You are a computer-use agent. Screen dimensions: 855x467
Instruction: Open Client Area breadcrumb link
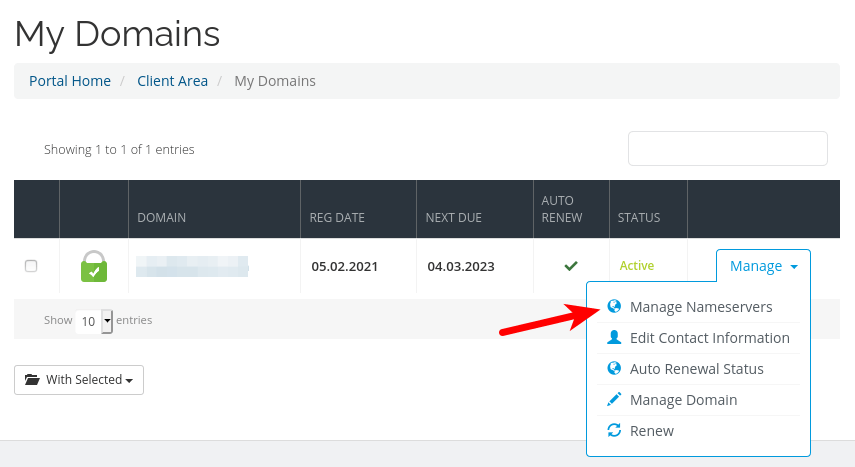tap(172, 81)
